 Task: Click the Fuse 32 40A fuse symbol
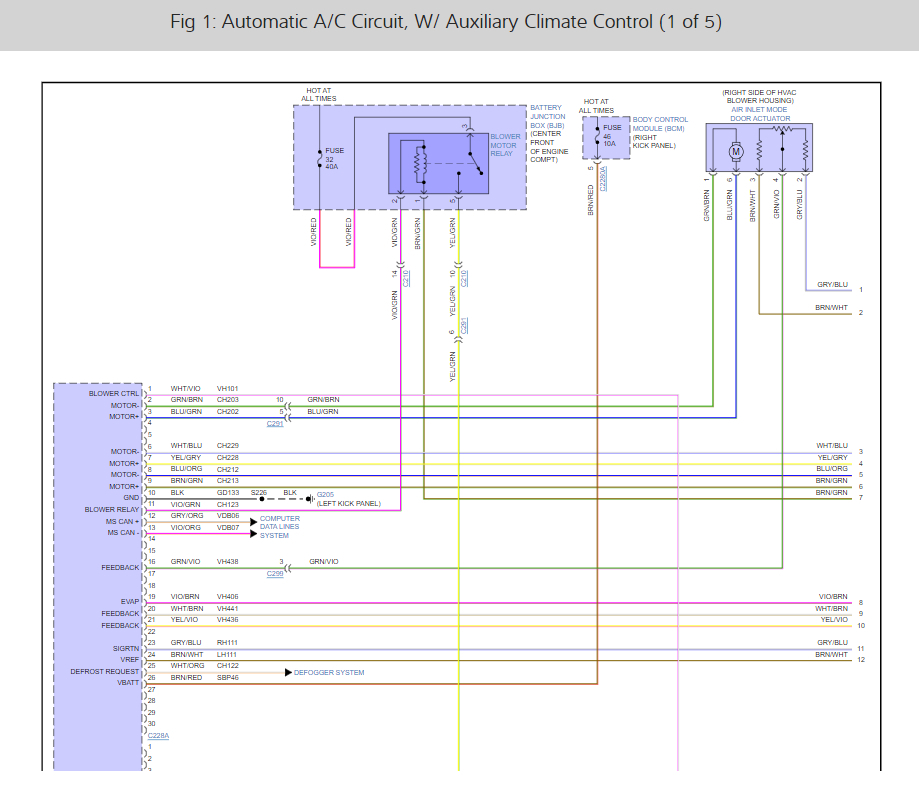click(319, 159)
